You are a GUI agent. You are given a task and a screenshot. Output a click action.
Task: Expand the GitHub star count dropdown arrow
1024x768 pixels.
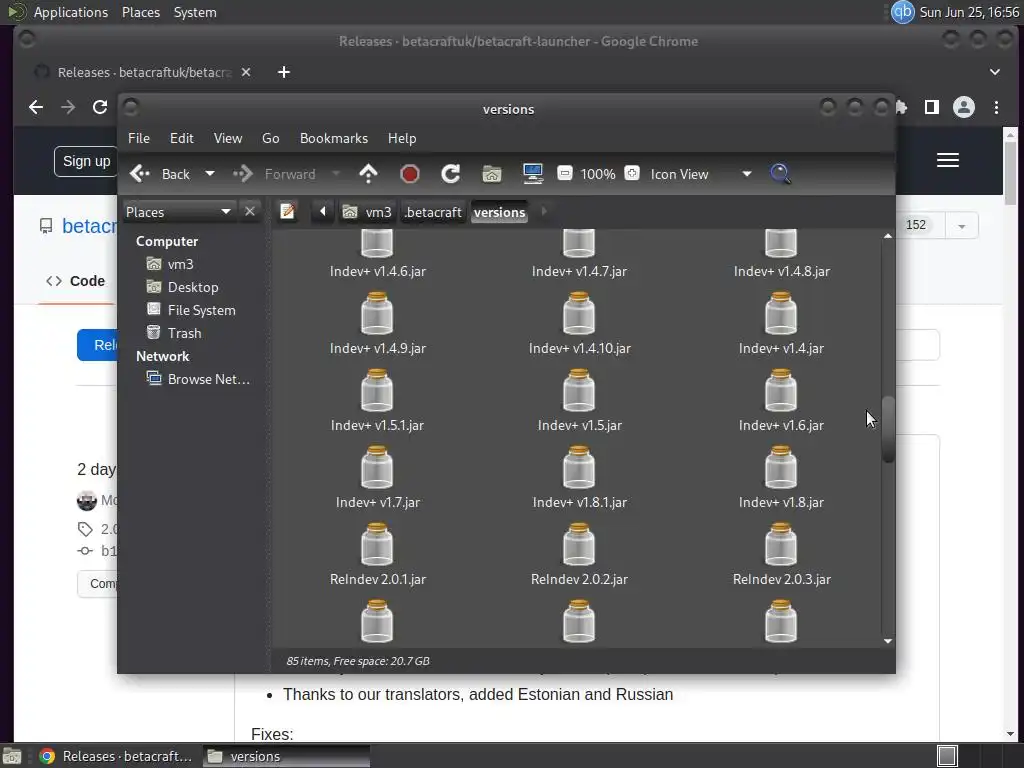961,226
